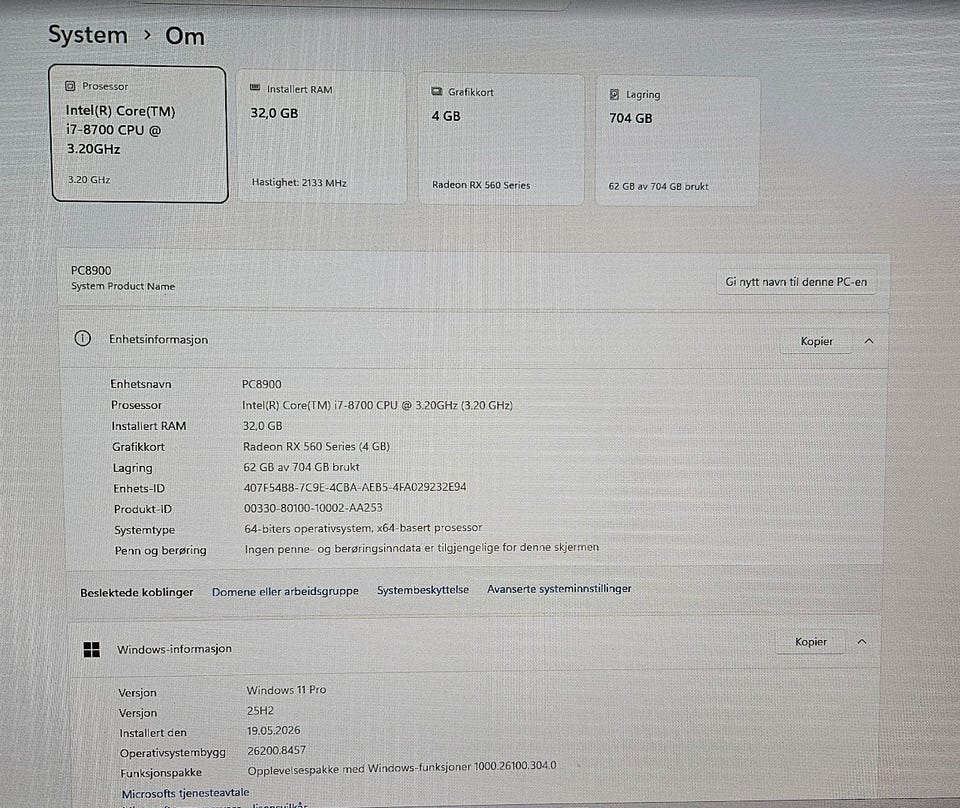Open 'Avanserte systeminnstillinger' link

pyautogui.click(x=559, y=588)
